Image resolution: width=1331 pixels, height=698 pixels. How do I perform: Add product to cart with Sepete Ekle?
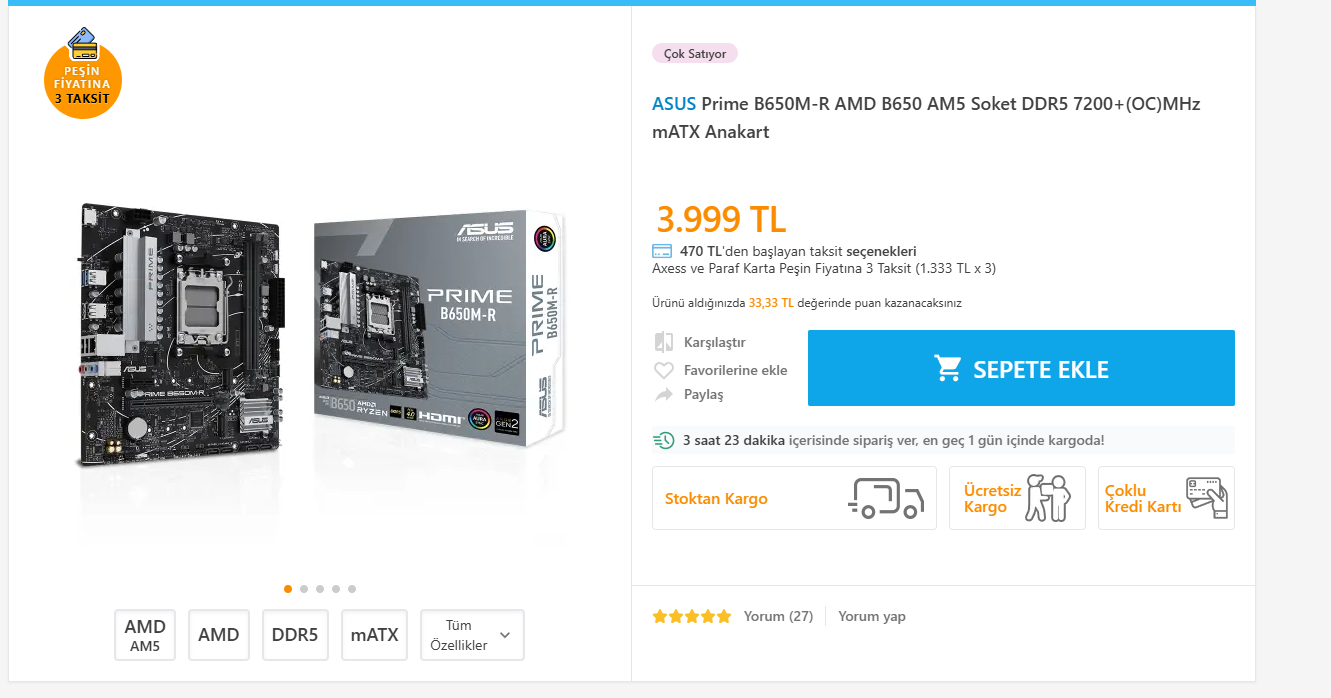1021,368
